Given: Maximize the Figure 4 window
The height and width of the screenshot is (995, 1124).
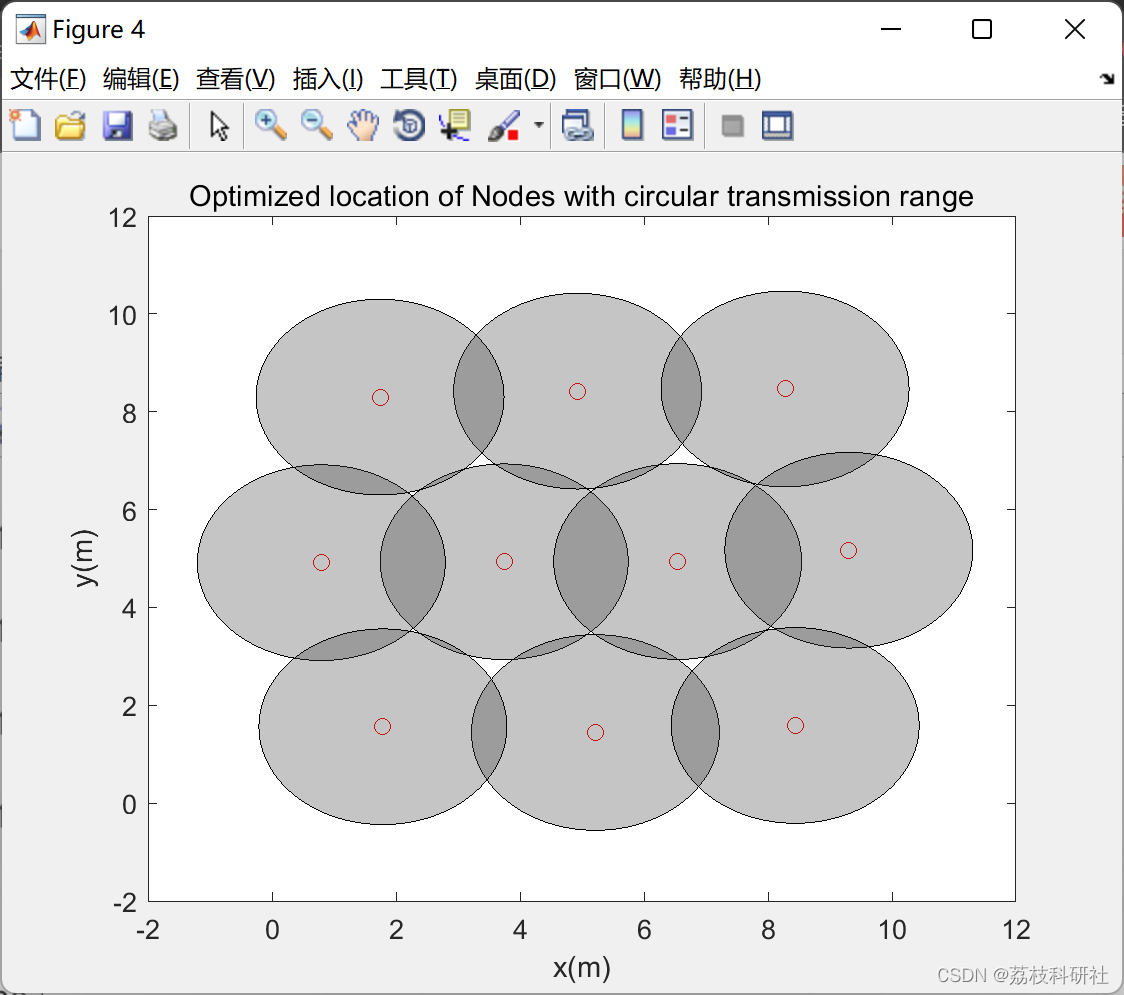Looking at the screenshot, I should pos(982,29).
